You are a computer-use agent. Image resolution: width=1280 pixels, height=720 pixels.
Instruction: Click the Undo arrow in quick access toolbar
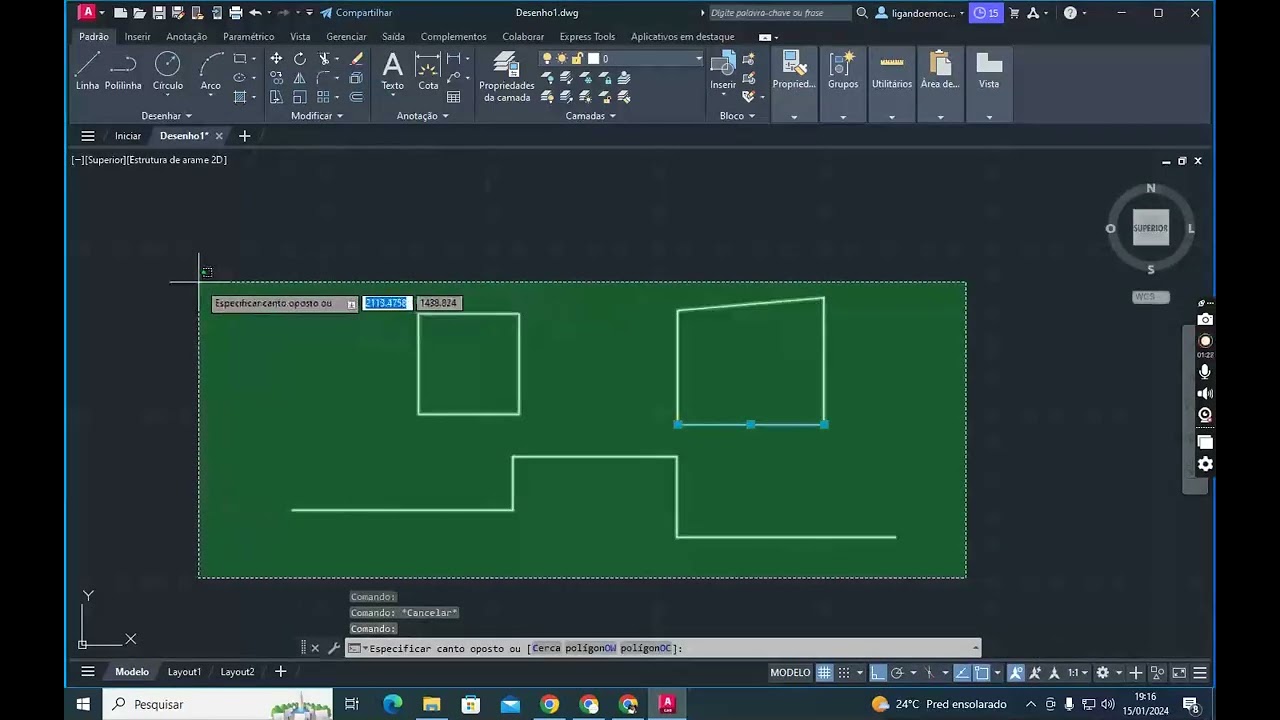pos(256,13)
